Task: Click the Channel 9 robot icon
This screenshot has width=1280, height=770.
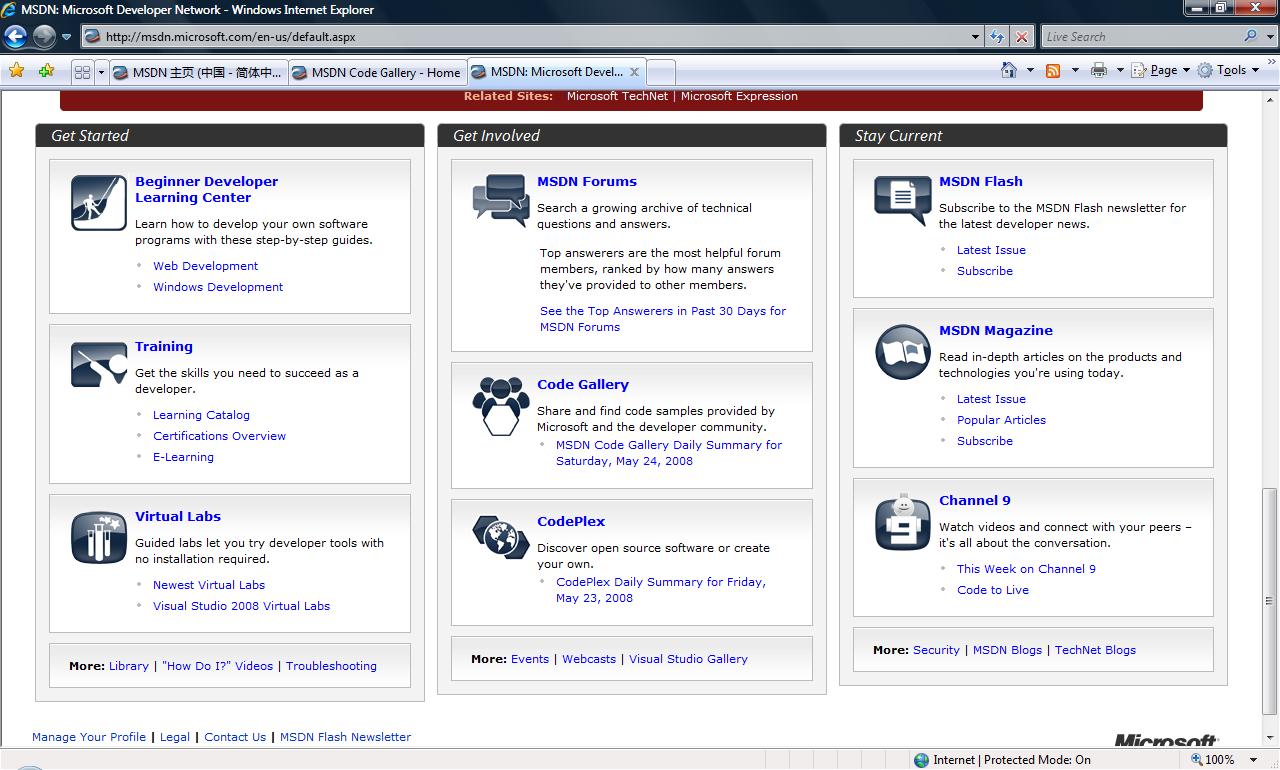Action: click(x=902, y=522)
